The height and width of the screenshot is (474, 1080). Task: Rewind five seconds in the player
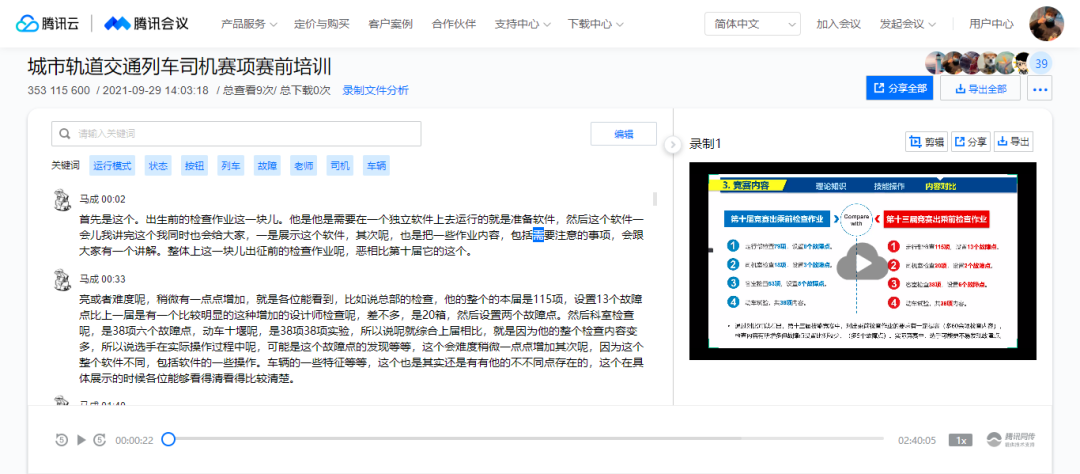click(x=61, y=440)
